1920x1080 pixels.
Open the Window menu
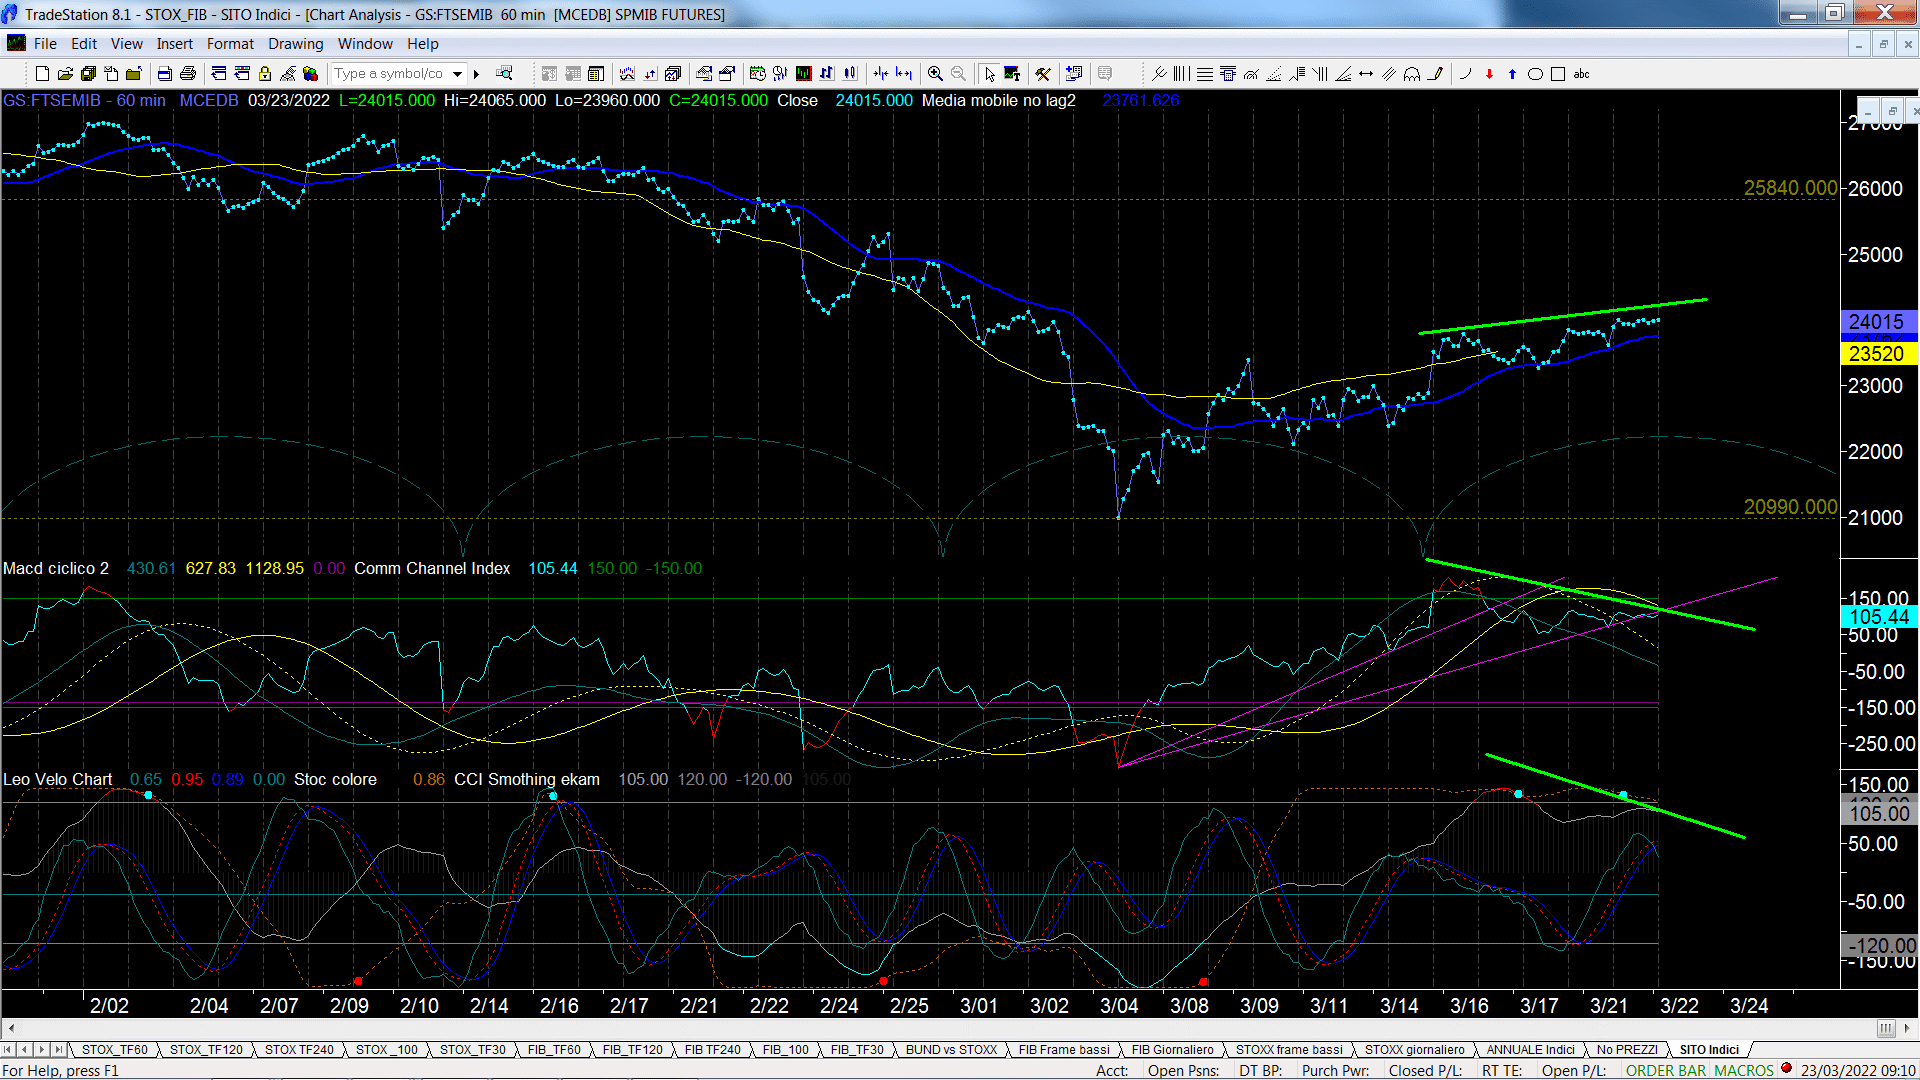click(365, 44)
